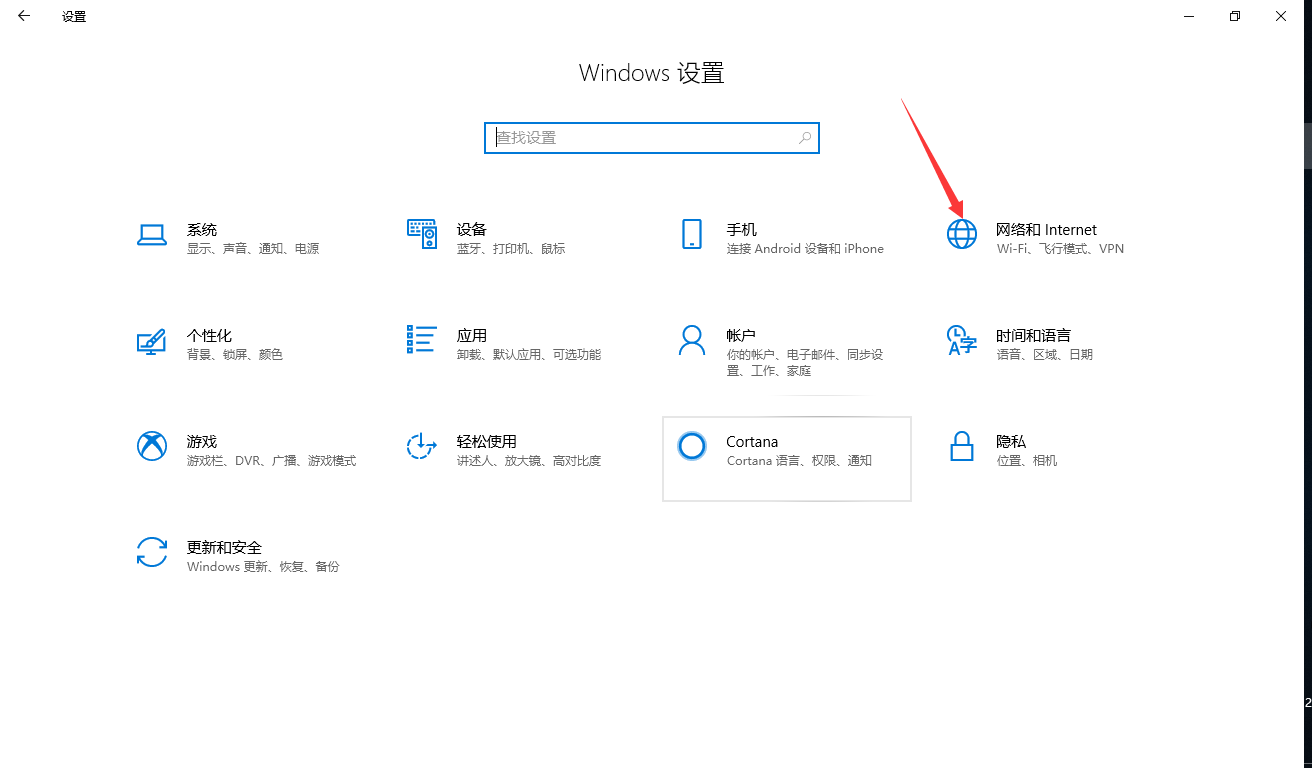Minimize the Settings window
This screenshot has width=1312, height=768.
(x=1189, y=16)
